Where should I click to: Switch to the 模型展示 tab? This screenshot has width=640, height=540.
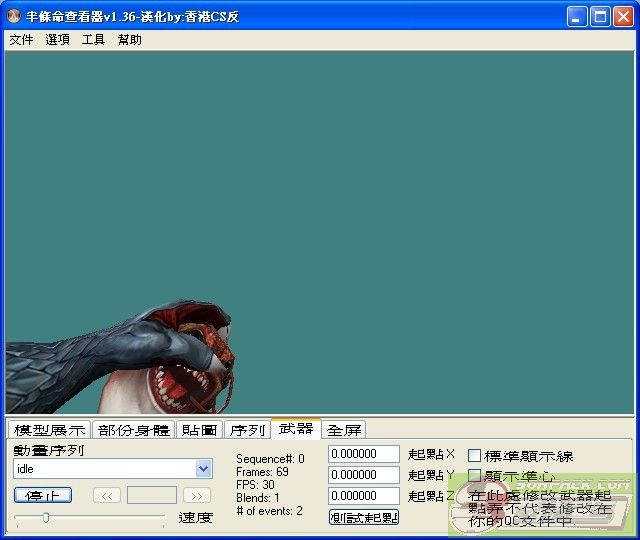pos(49,430)
